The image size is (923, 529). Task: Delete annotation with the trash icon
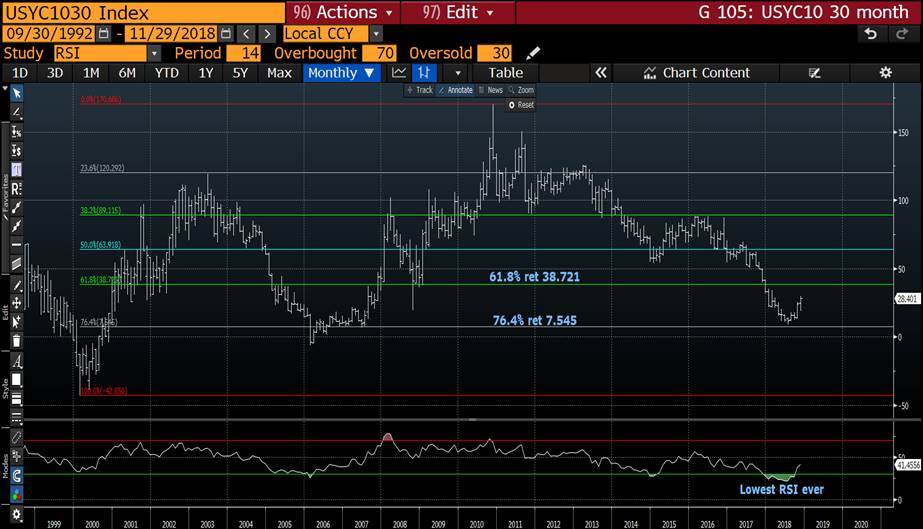coord(16,341)
